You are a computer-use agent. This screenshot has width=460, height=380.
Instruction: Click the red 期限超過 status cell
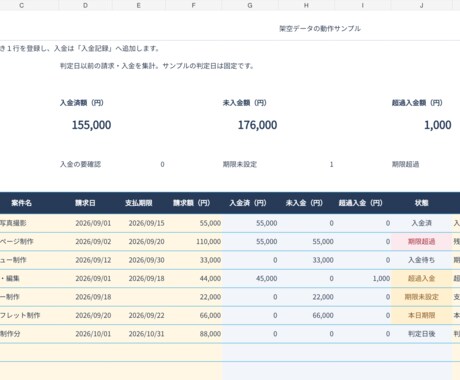[421, 242]
